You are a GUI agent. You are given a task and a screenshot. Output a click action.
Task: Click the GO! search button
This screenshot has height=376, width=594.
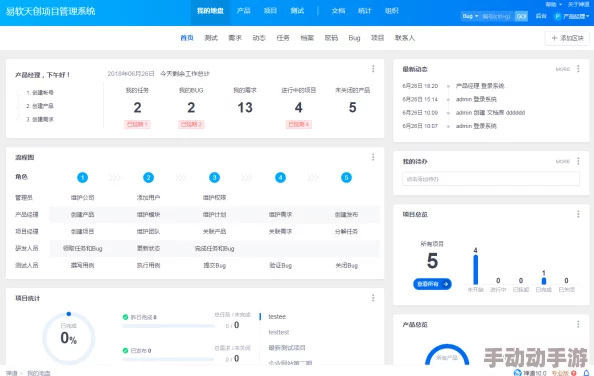click(x=521, y=16)
